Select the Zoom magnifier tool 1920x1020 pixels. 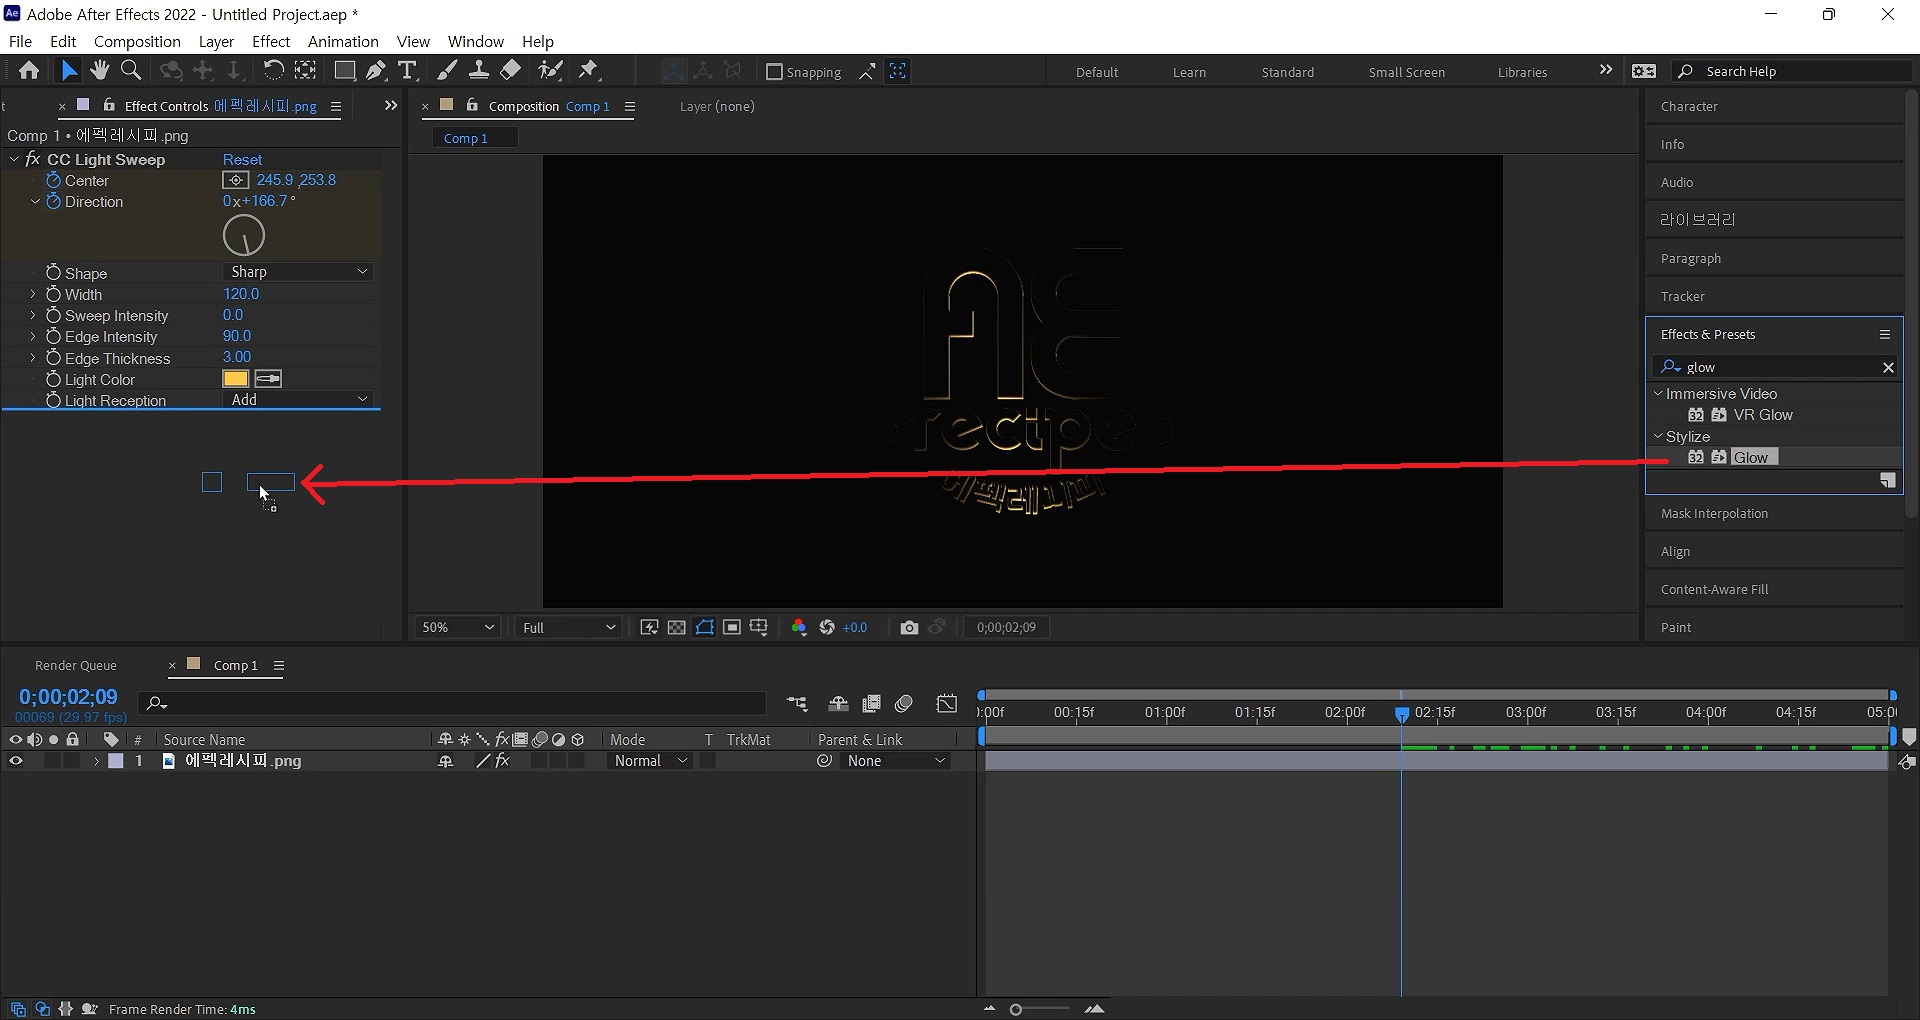[x=130, y=70]
